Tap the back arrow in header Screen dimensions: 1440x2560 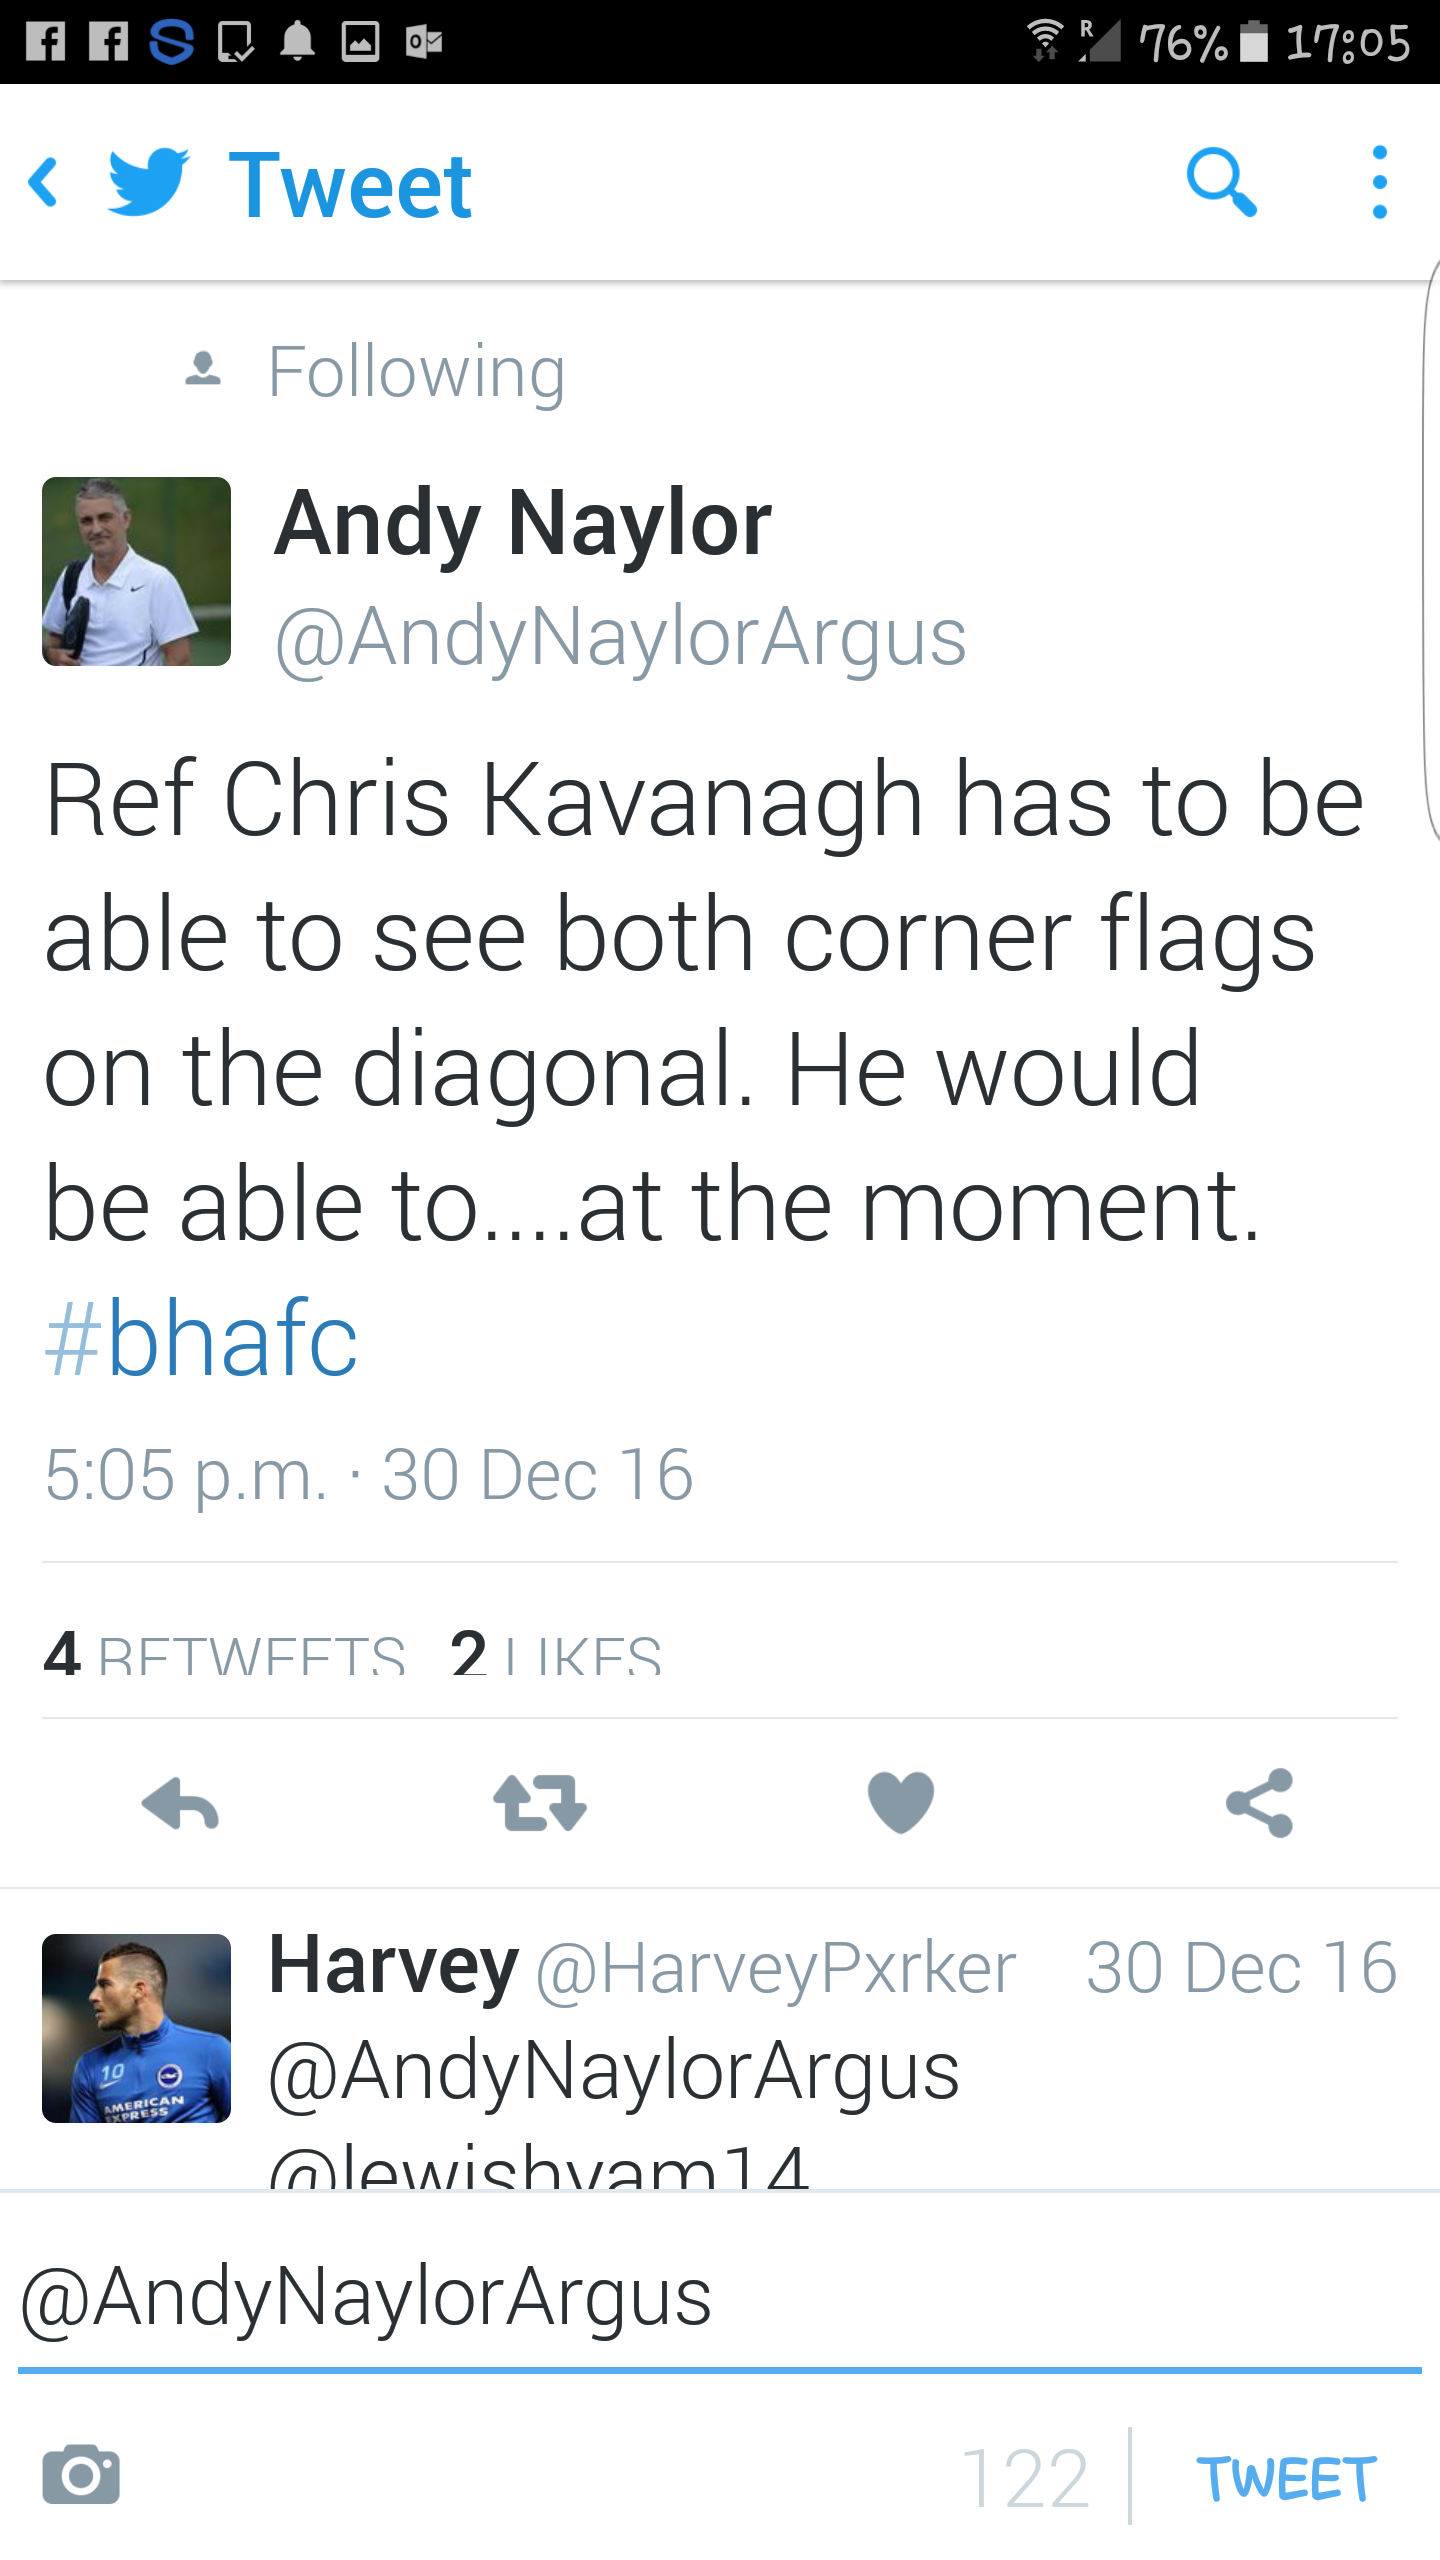click(x=43, y=183)
